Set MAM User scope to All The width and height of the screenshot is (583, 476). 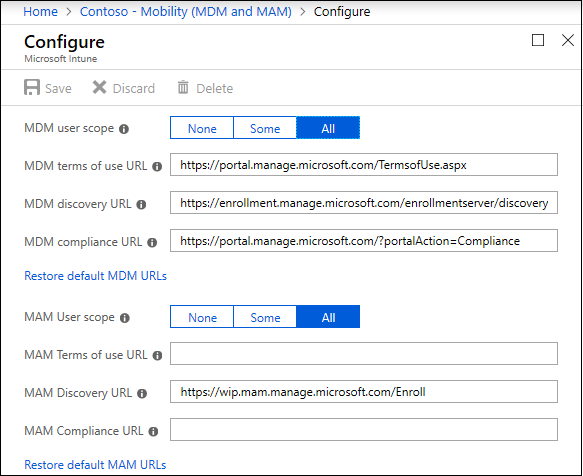click(x=328, y=316)
